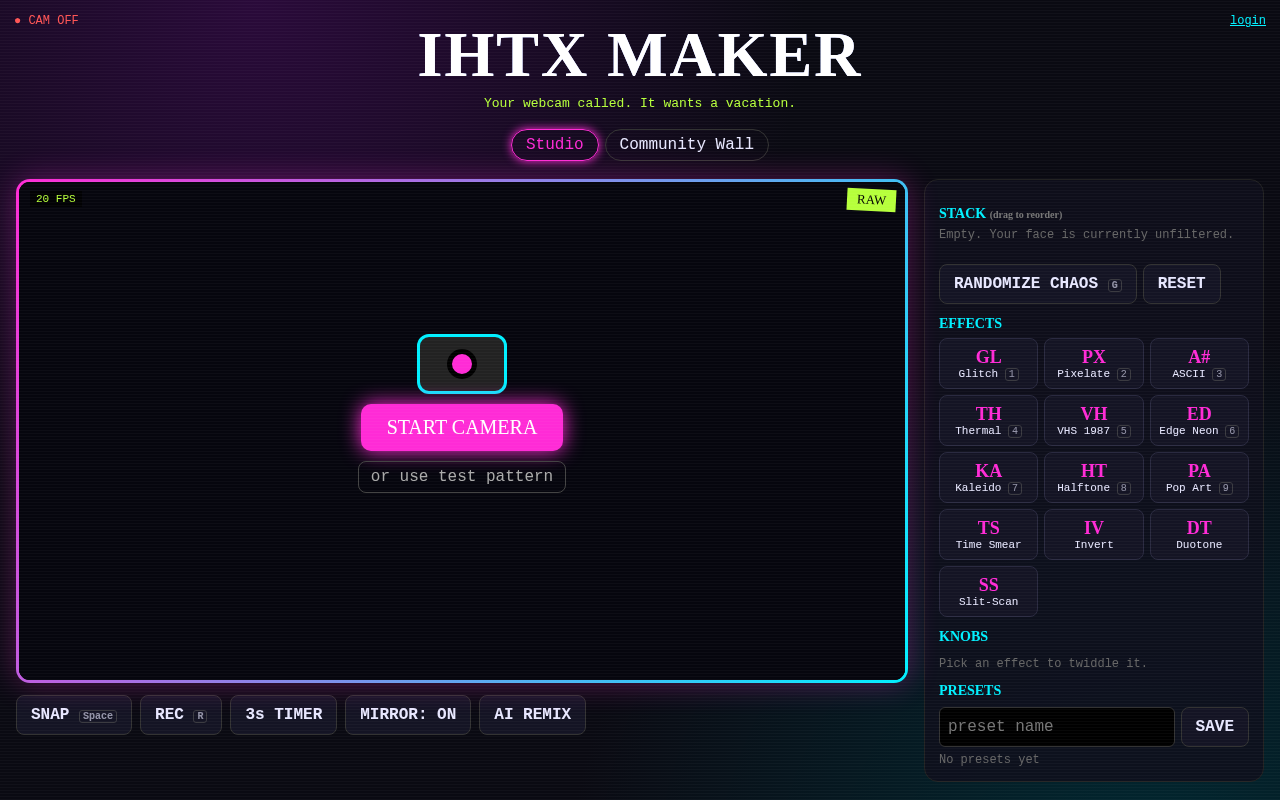Image resolution: width=1280 pixels, height=800 pixels.
Task: Save the preset
Action: (1215, 727)
